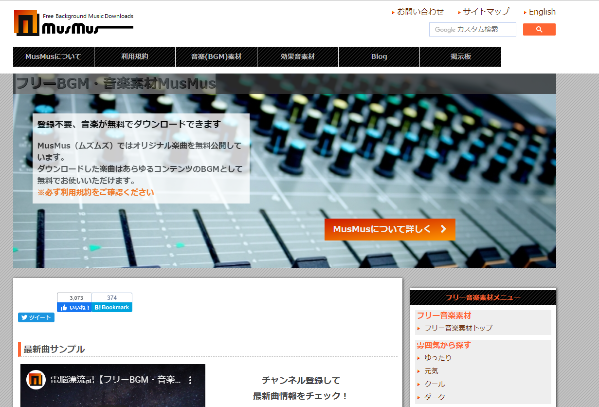This screenshot has height=407, width=599.
Task: Click the channel avatar in the video
Action: pos(36,380)
